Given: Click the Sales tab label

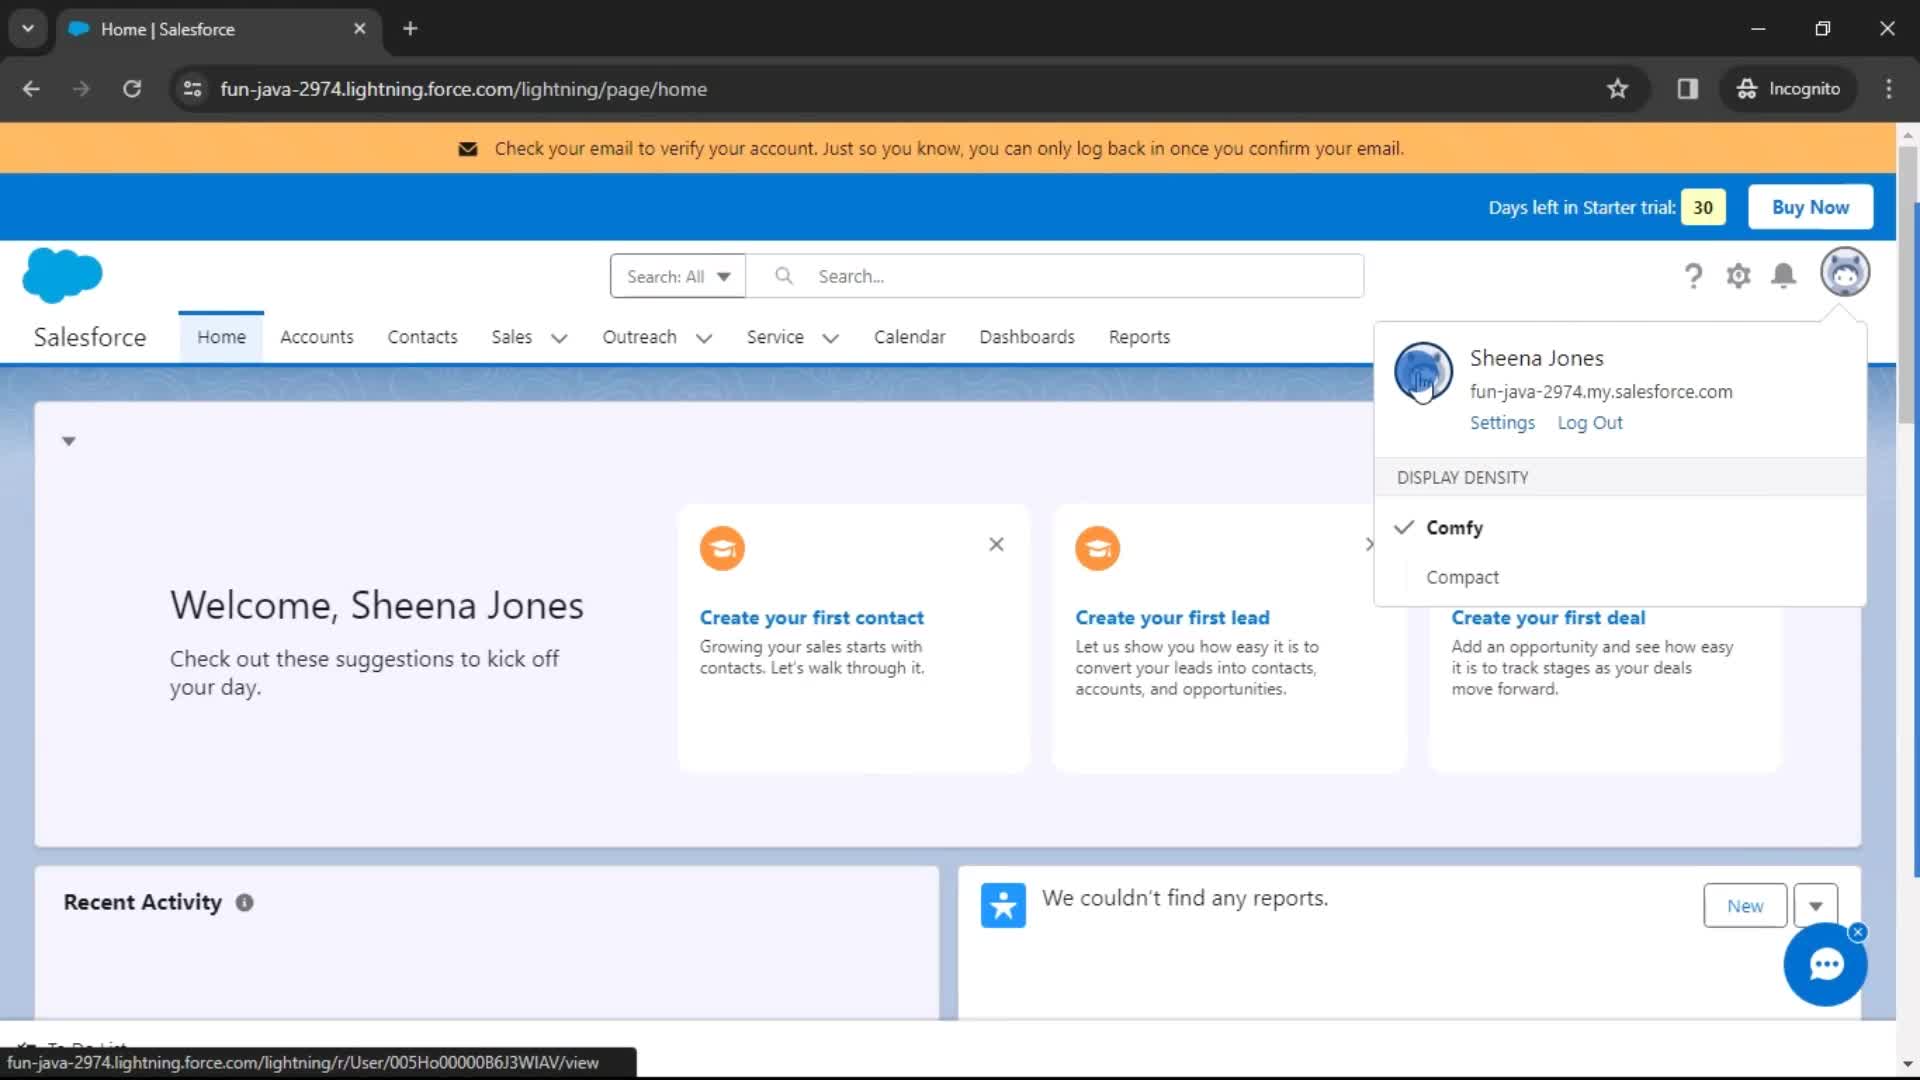Looking at the screenshot, I should [512, 337].
